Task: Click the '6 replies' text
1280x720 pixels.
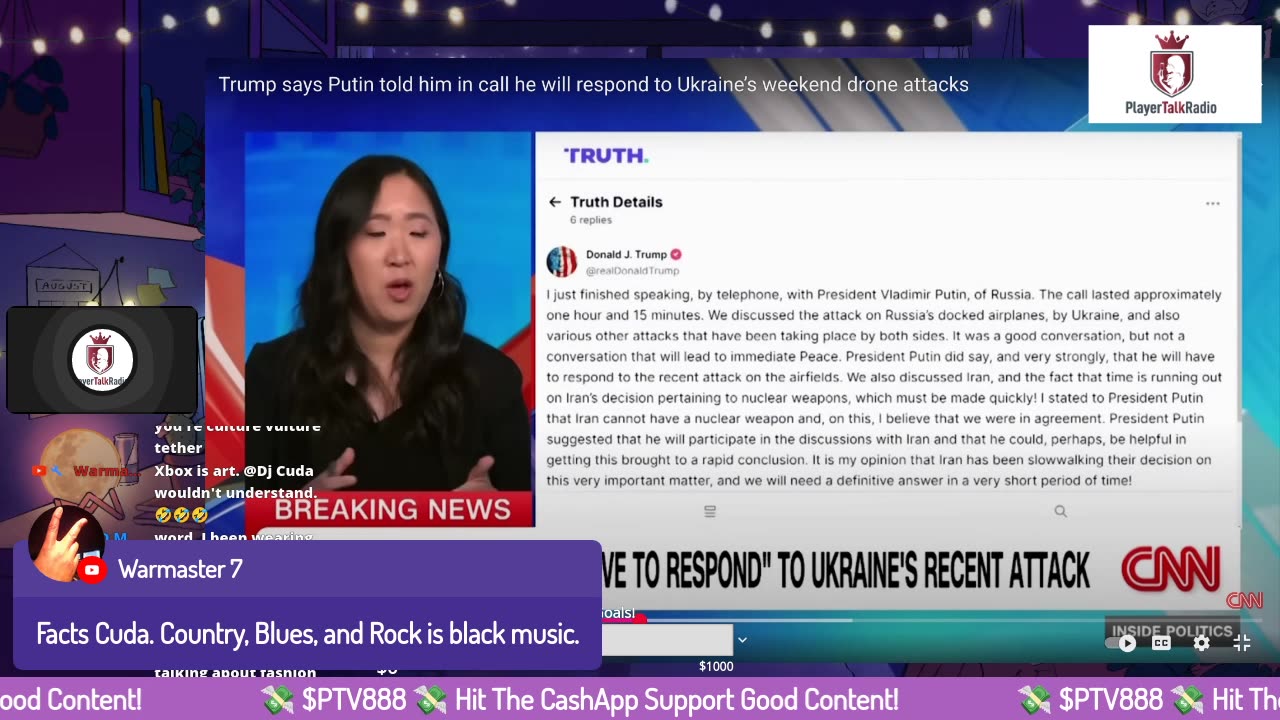Action: click(x=590, y=219)
